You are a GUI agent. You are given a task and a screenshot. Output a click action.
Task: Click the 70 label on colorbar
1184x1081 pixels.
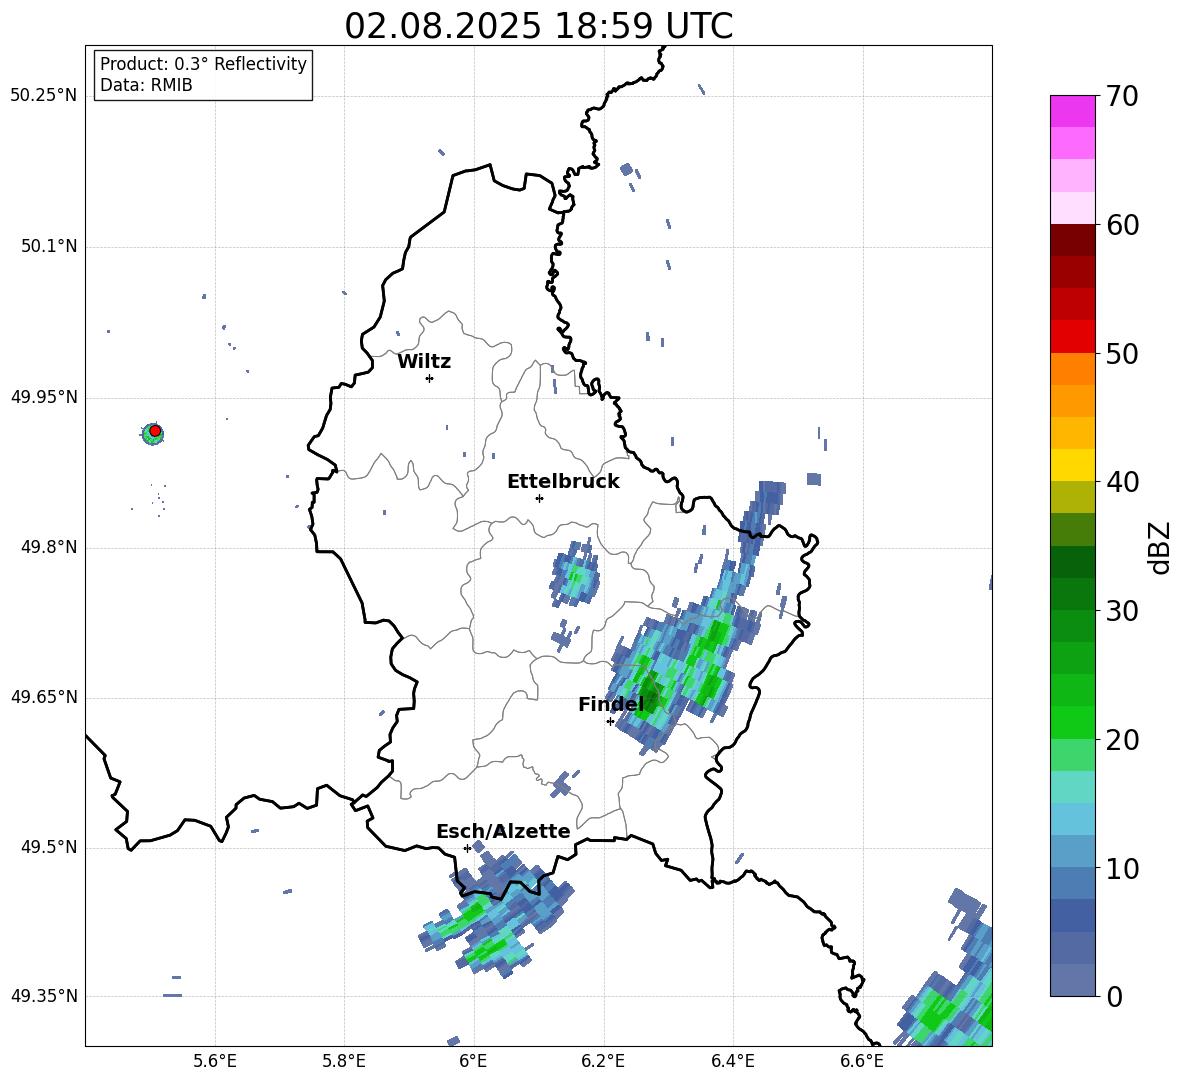click(1122, 97)
